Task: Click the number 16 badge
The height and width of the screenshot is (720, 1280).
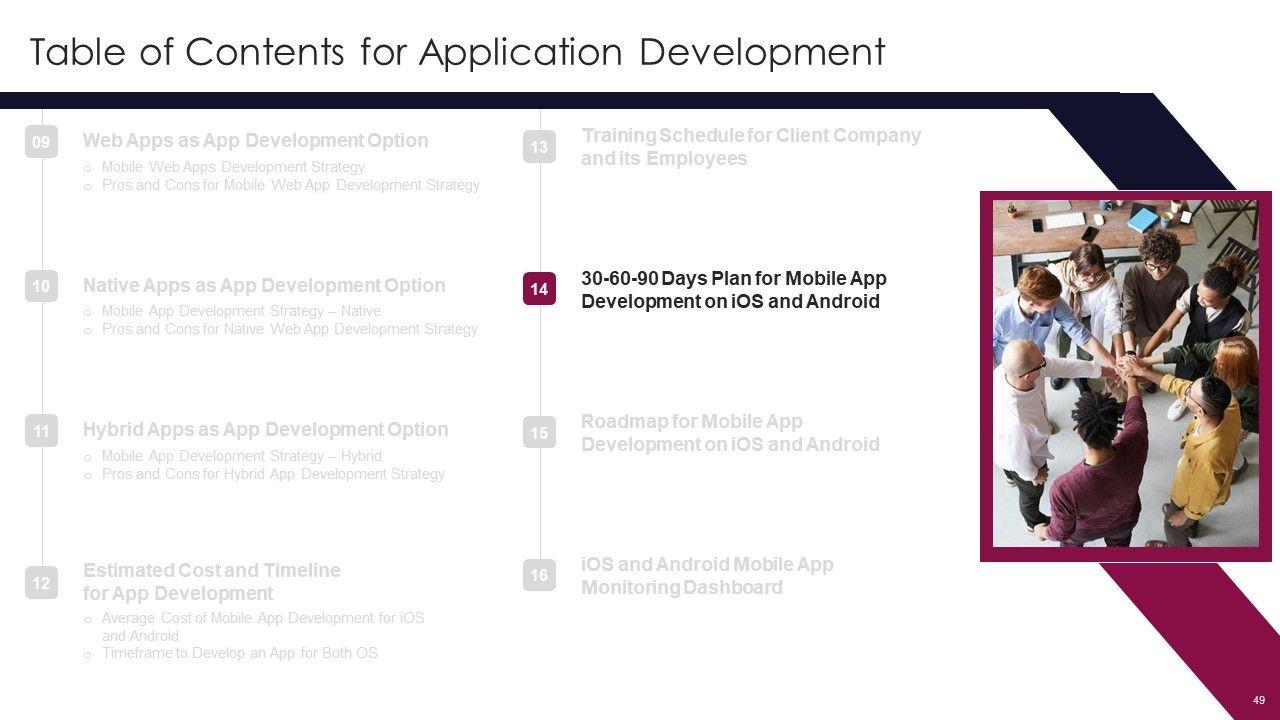Action: pyautogui.click(x=539, y=576)
